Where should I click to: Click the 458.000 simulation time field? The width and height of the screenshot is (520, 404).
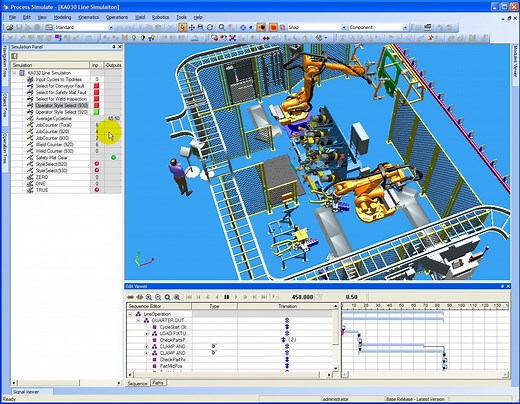pyautogui.click(x=302, y=297)
